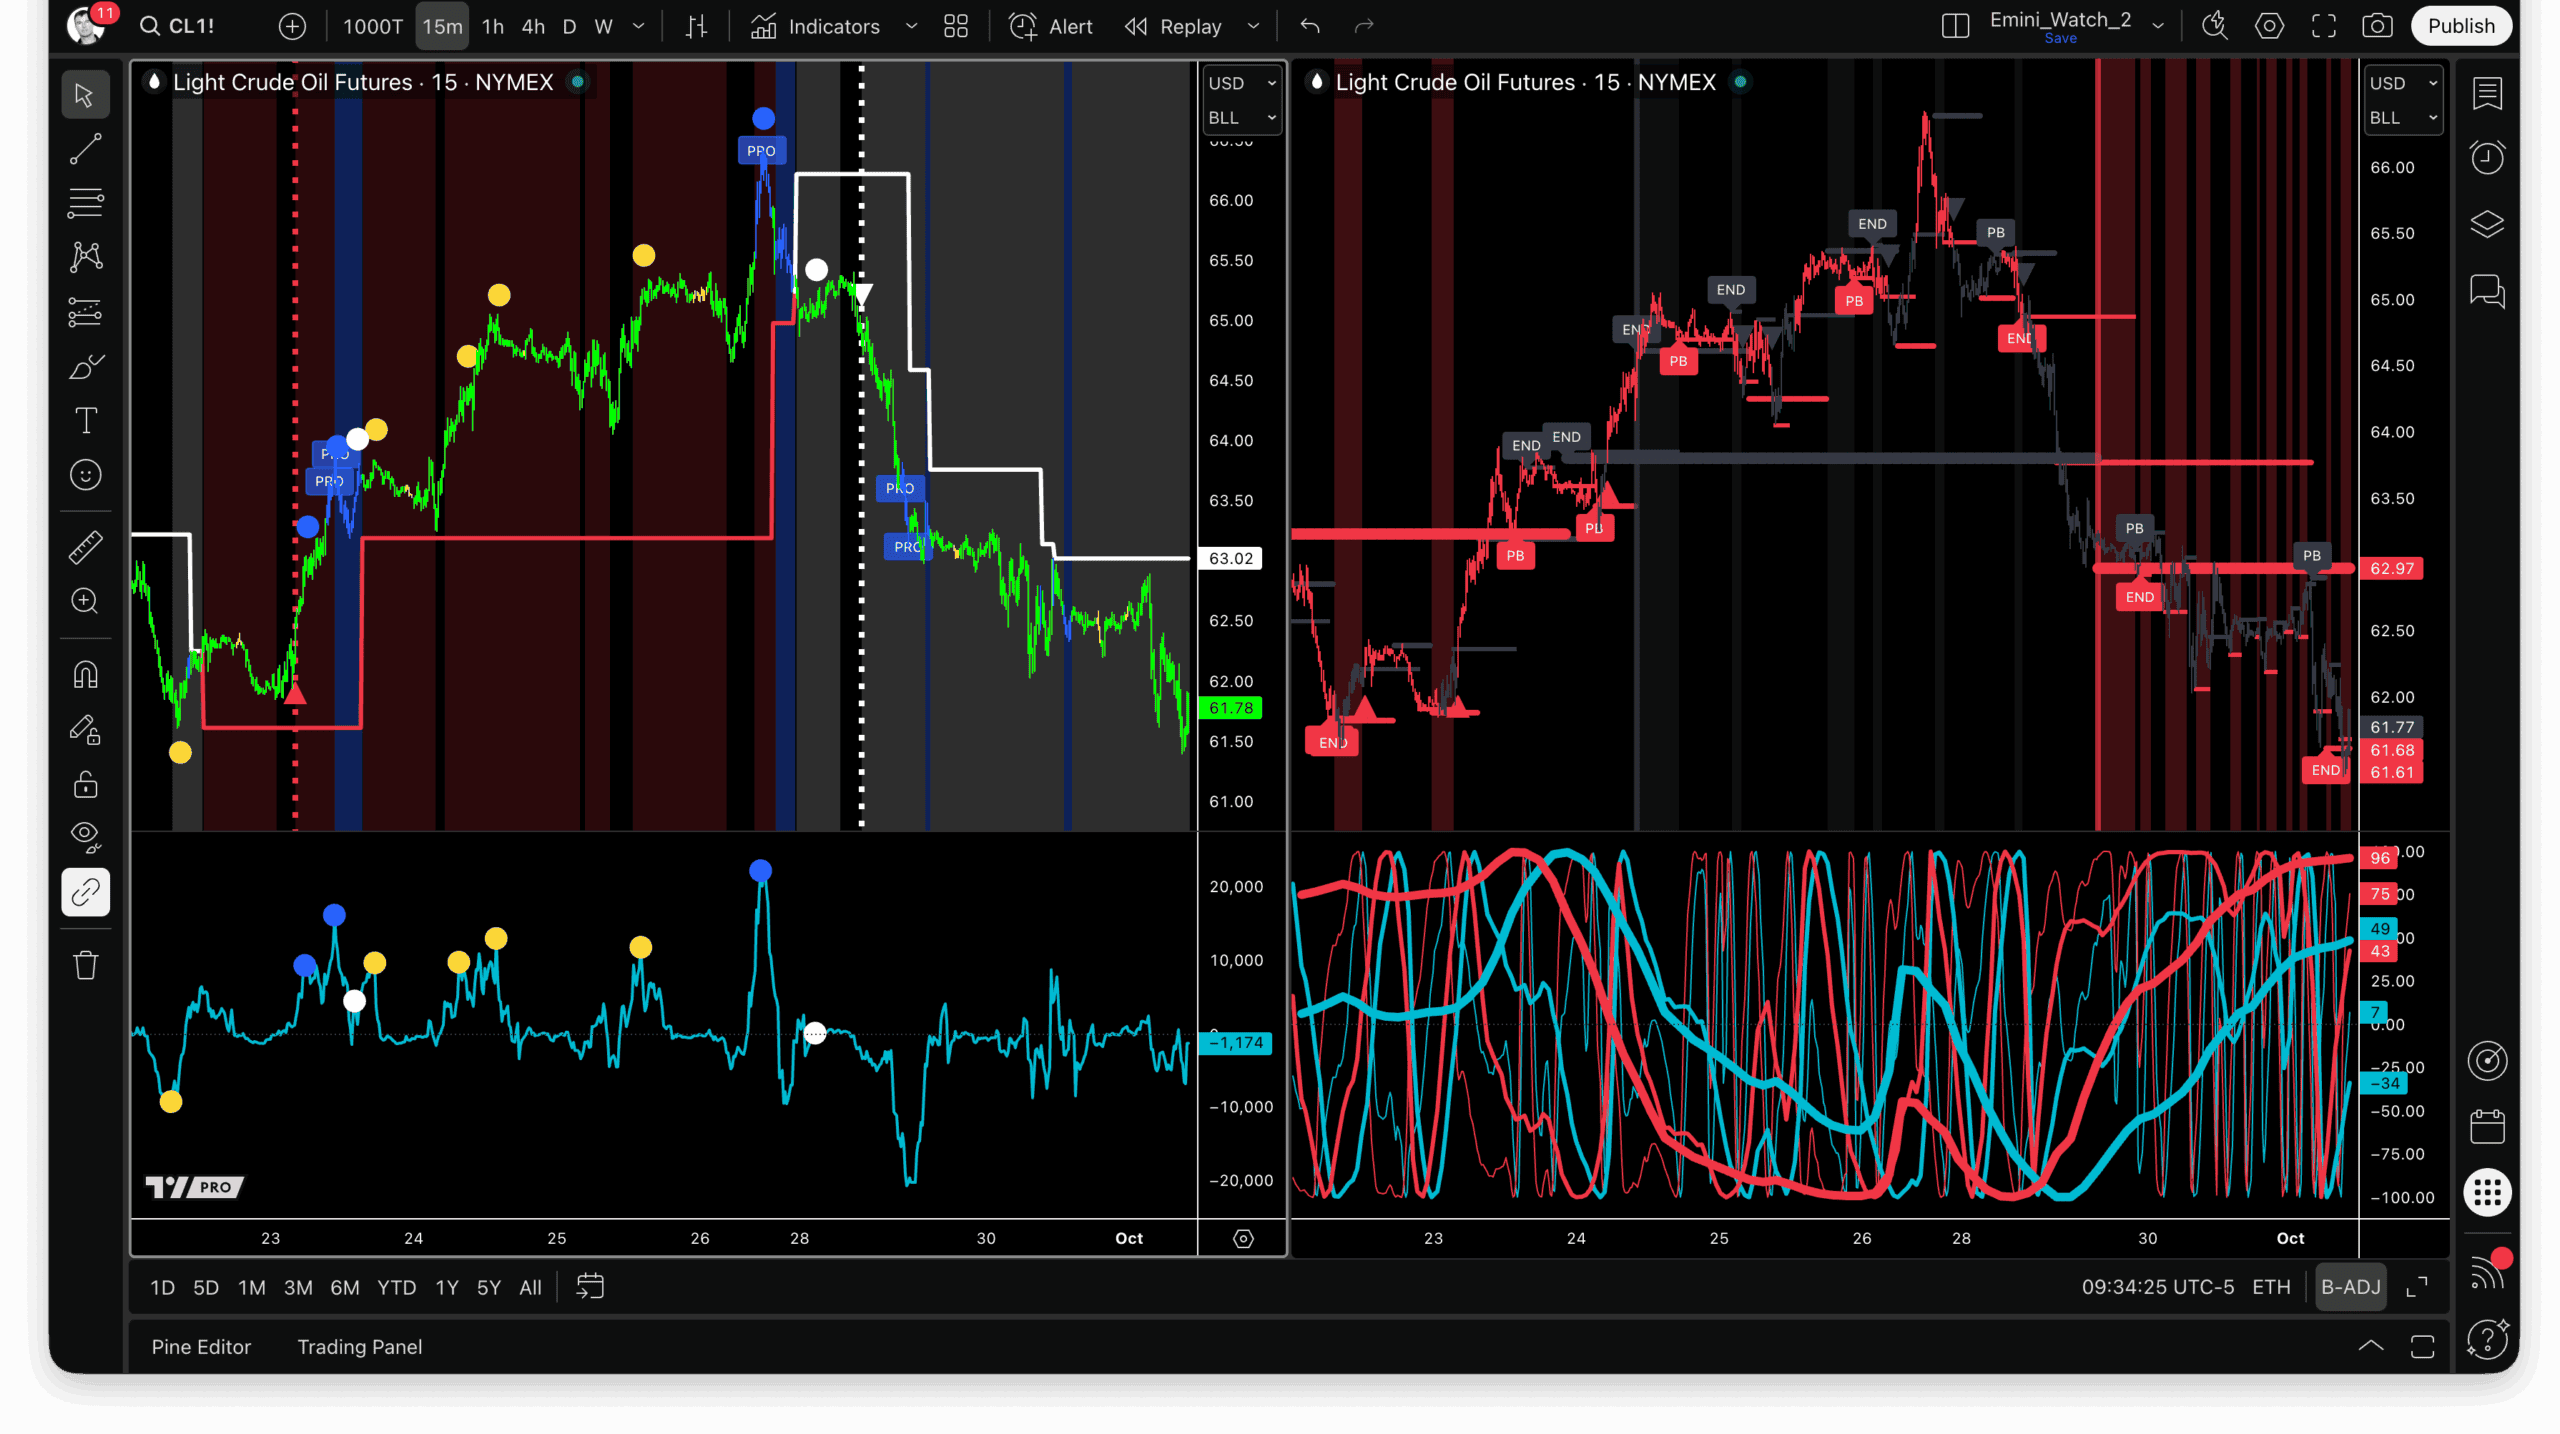This screenshot has height=1434, width=2560.
Task: Toggle B-ADJ back adjustment
Action: [x=2350, y=1287]
